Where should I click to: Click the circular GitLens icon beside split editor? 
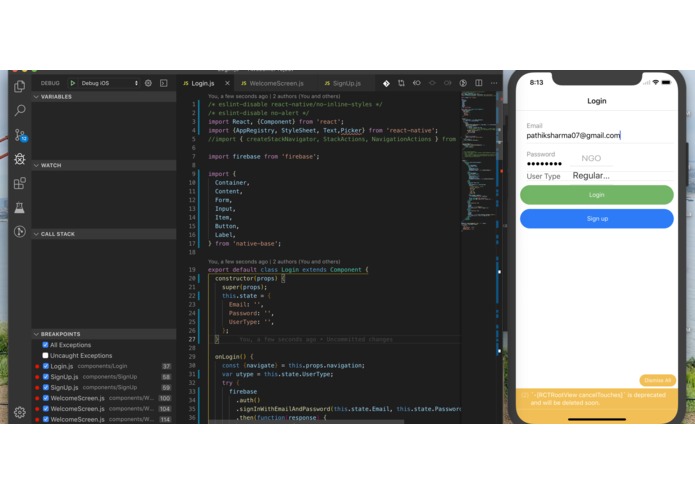[x=463, y=83]
